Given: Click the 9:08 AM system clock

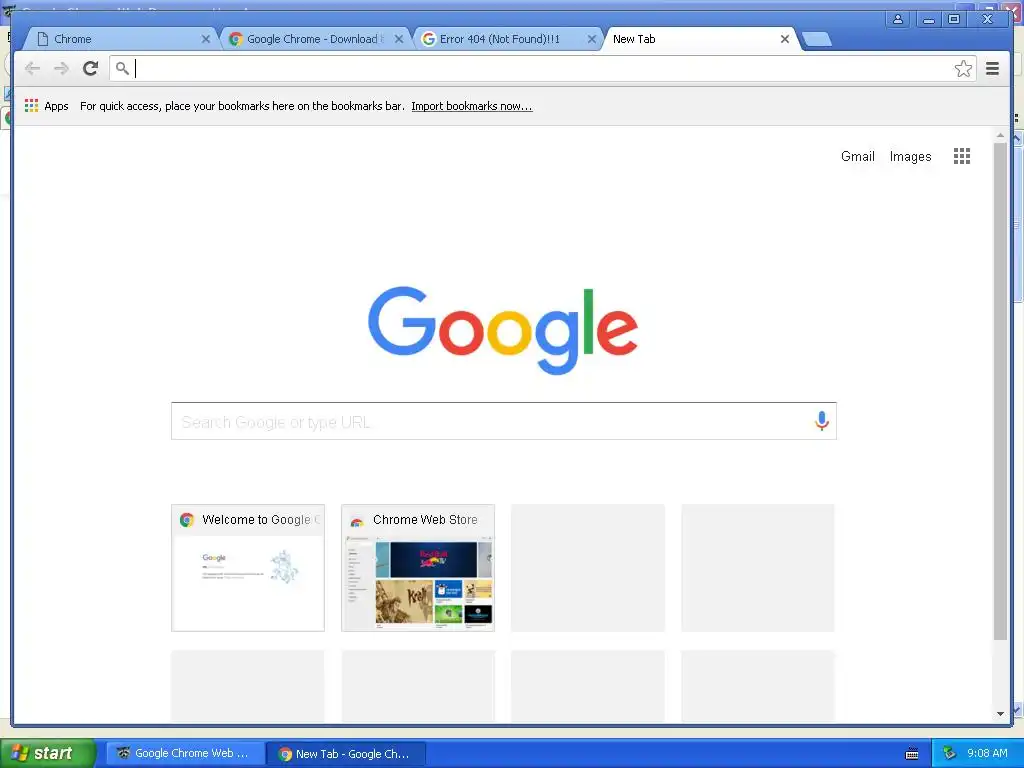Looking at the screenshot, I should tap(987, 753).
